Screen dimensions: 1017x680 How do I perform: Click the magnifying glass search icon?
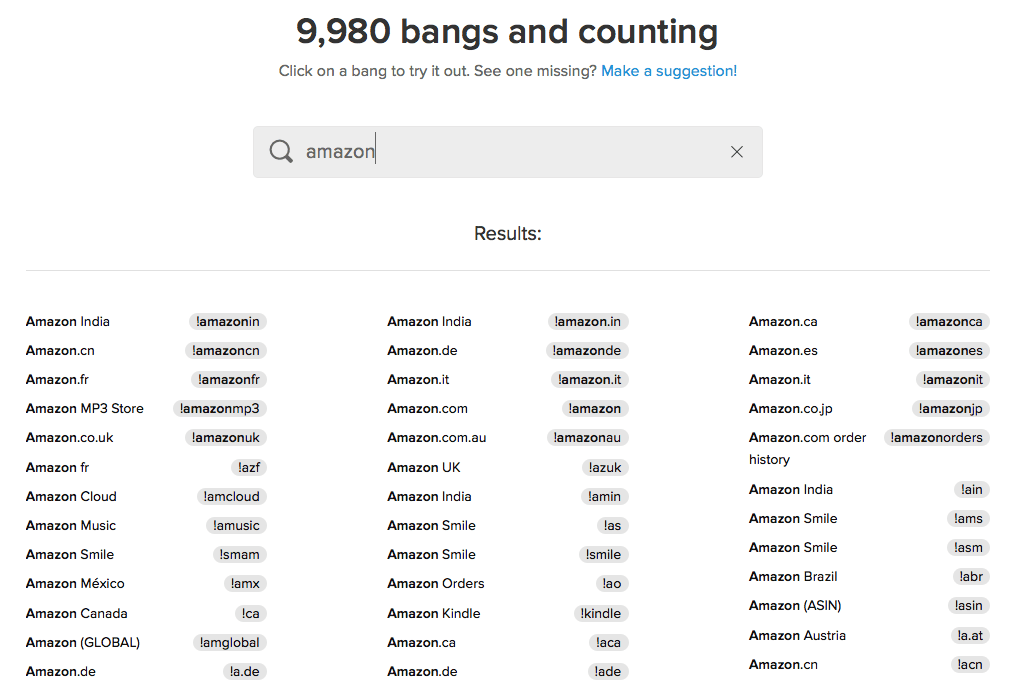(281, 151)
